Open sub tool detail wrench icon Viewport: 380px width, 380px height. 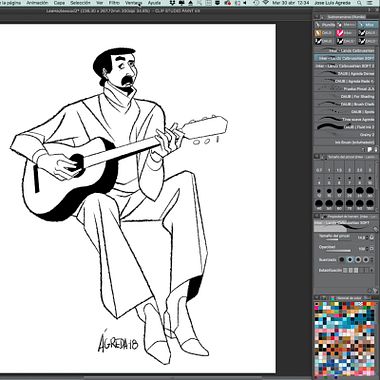point(374,291)
